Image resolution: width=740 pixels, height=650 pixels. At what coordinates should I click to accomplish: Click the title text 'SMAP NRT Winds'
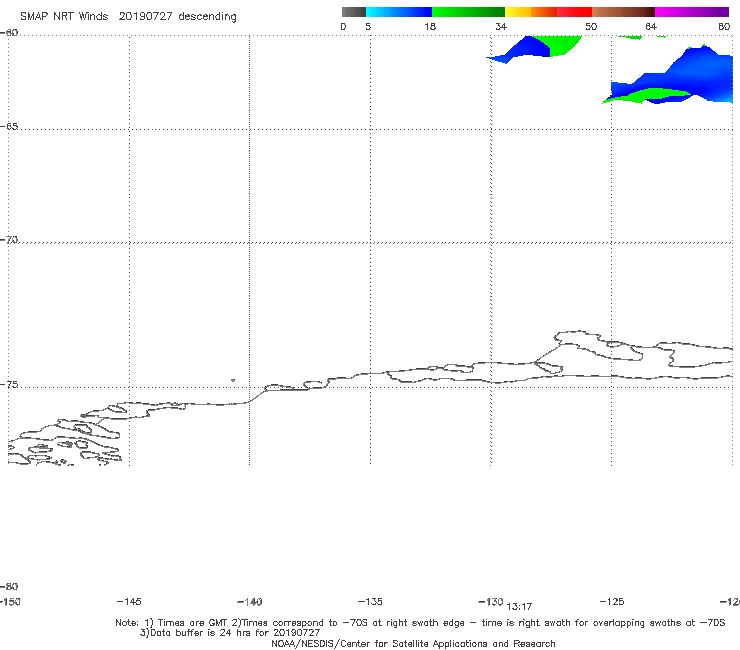pos(64,16)
